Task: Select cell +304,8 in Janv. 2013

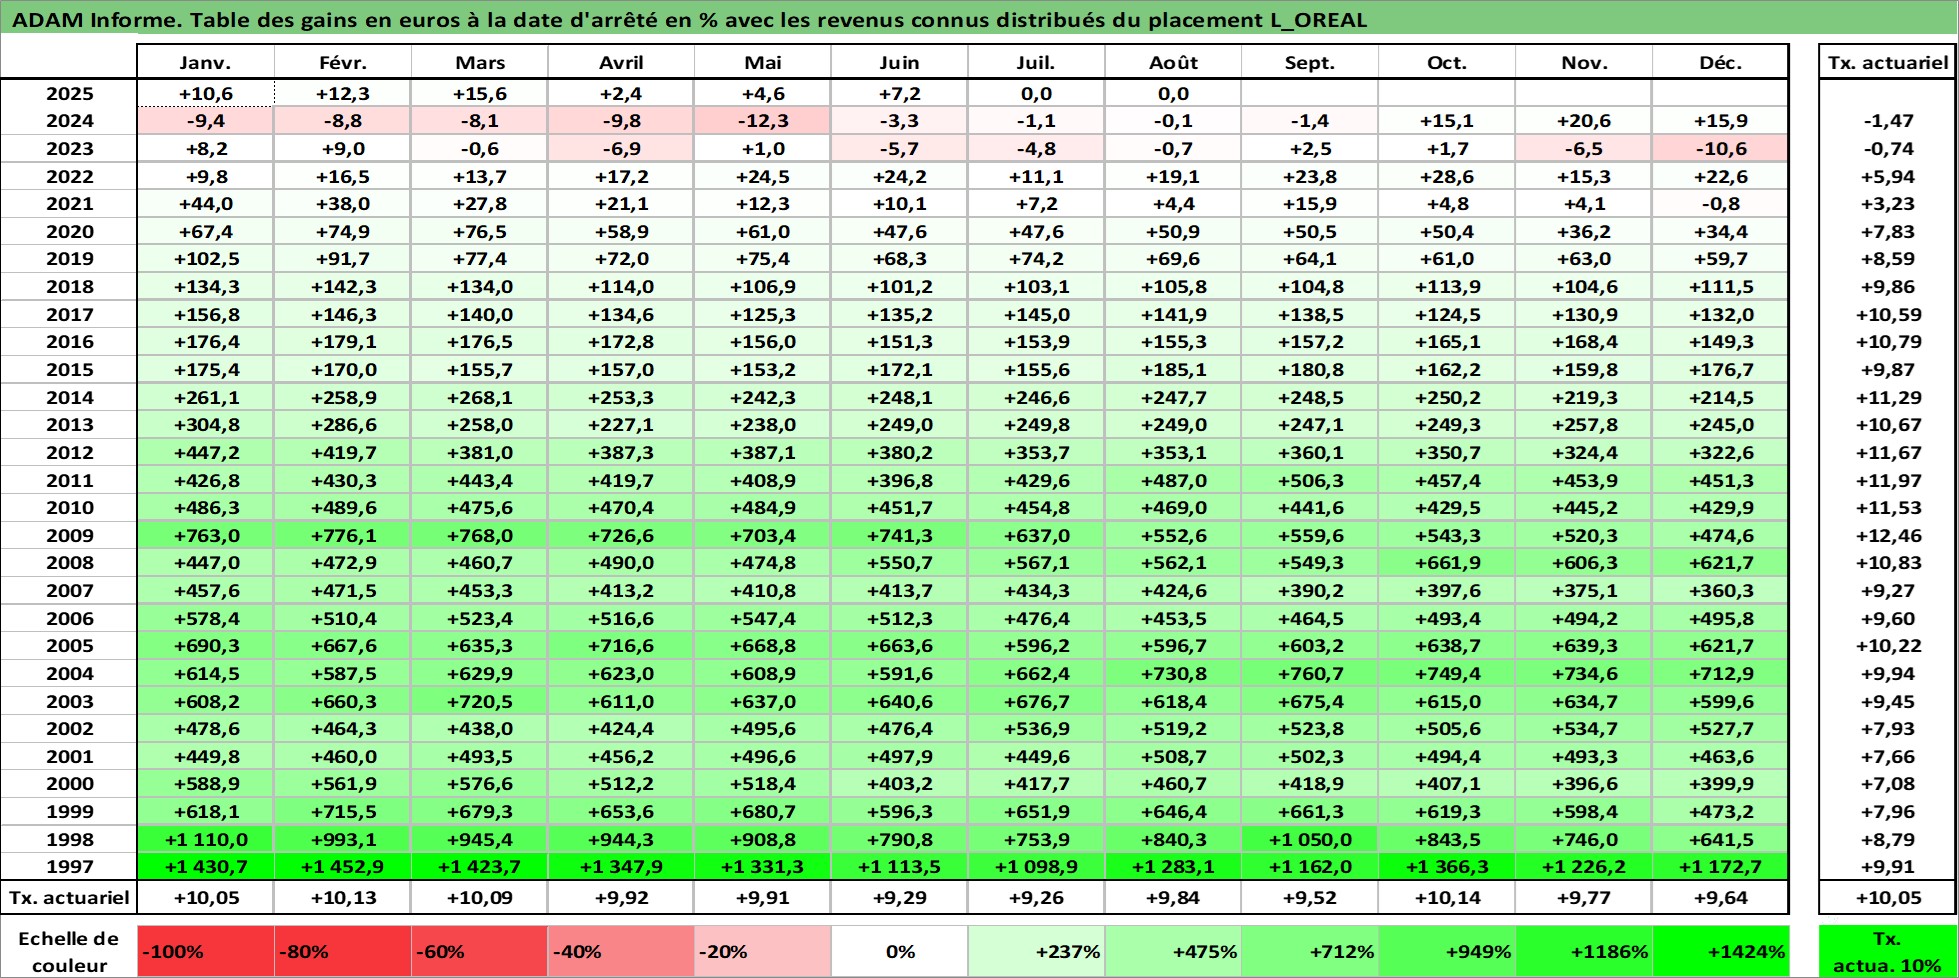Action: 205,425
